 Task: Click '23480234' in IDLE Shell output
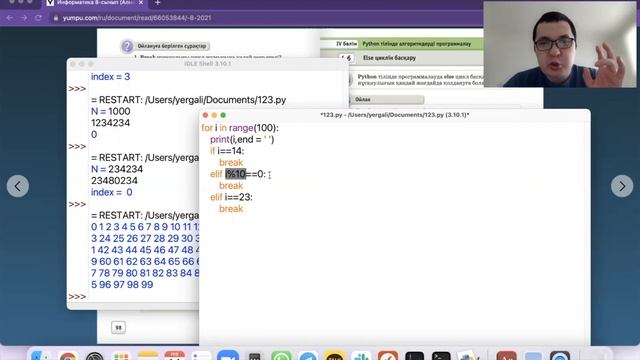tap(114, 180)
